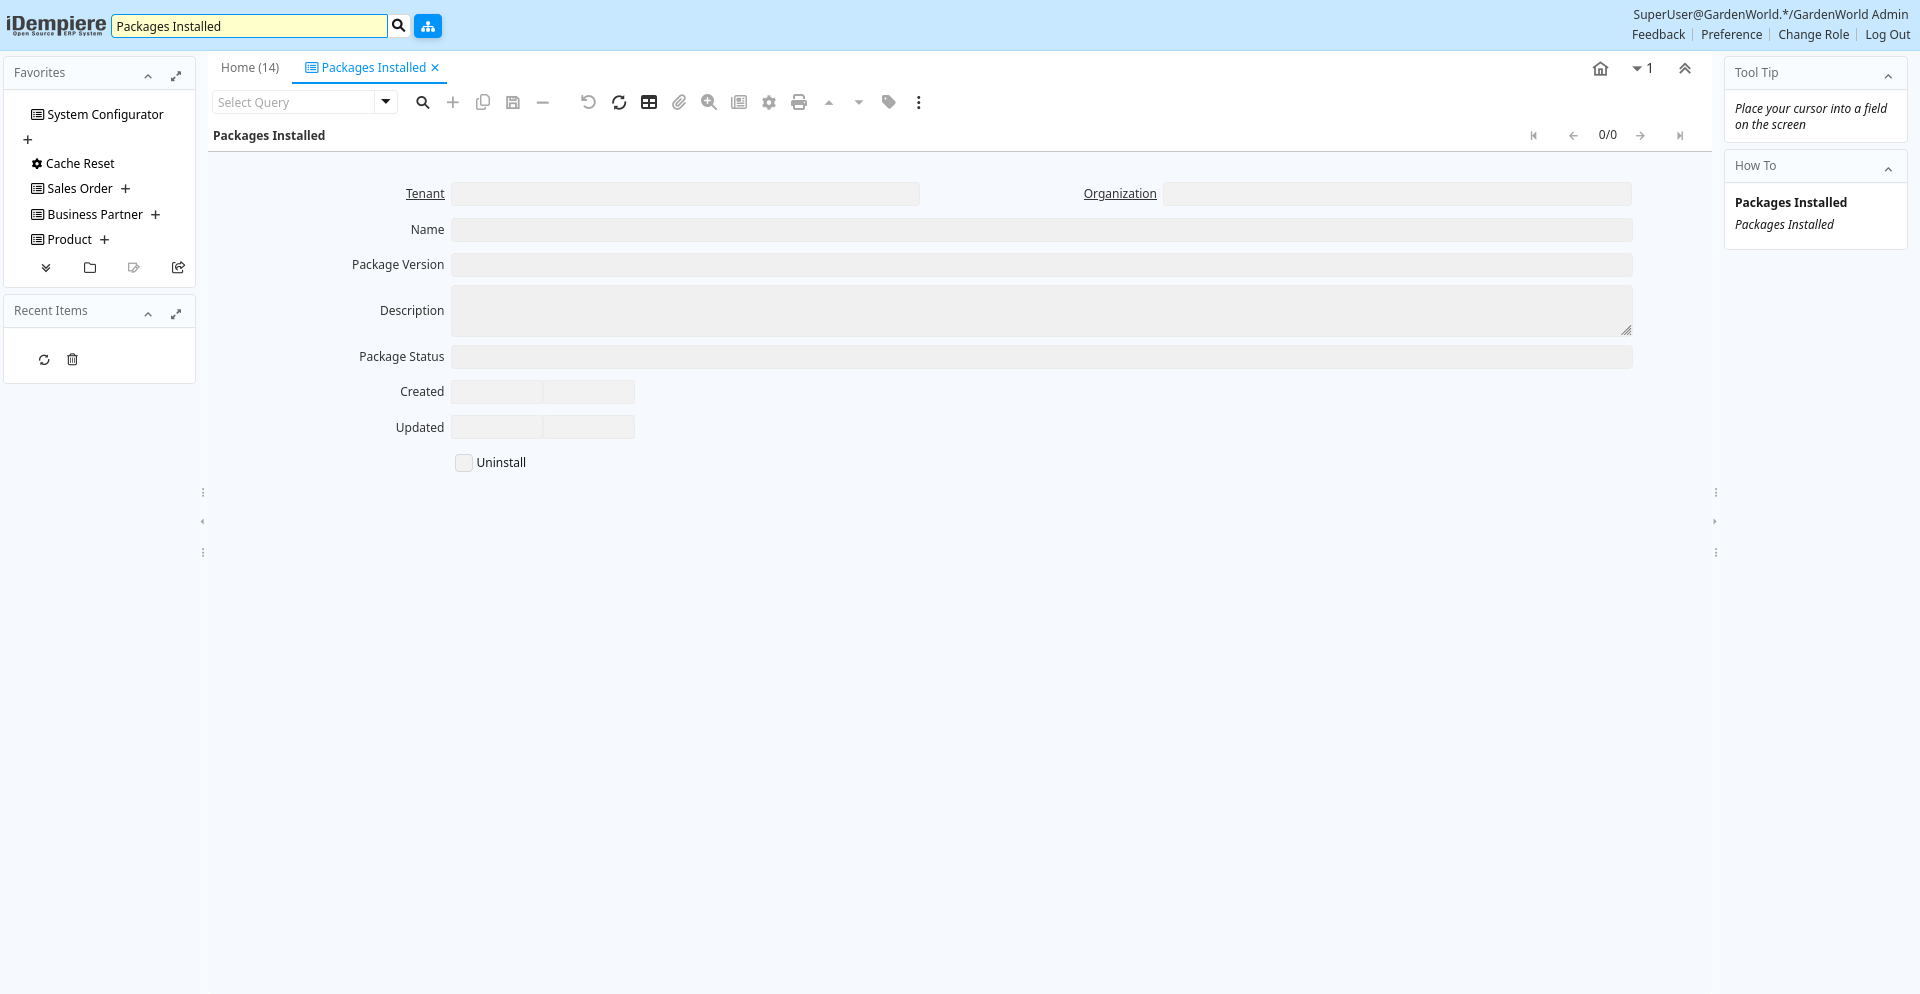The height and width of the screenshot is (994, 1920).
Task: Switch to the Home (14) tab
Action: [250, 68]
